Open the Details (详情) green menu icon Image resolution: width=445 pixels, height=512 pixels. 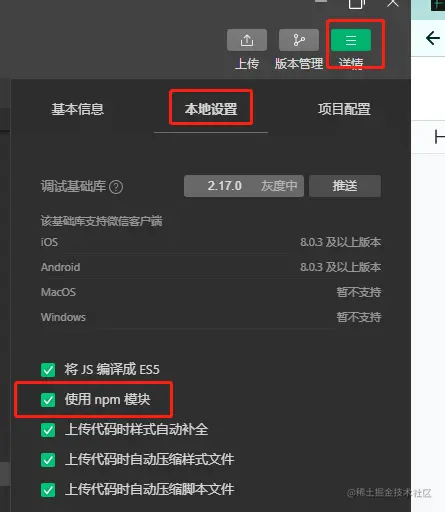click(x=351, y=40)
